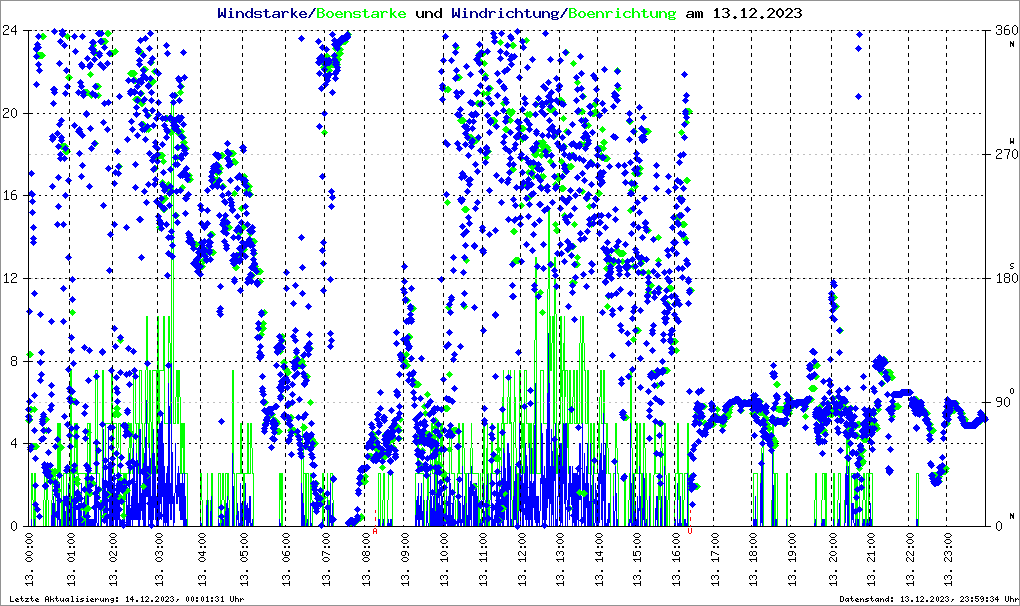
Task: Click the green 'Boenstarke' title word
Action: pyautogui.click(x=361, y=13)
